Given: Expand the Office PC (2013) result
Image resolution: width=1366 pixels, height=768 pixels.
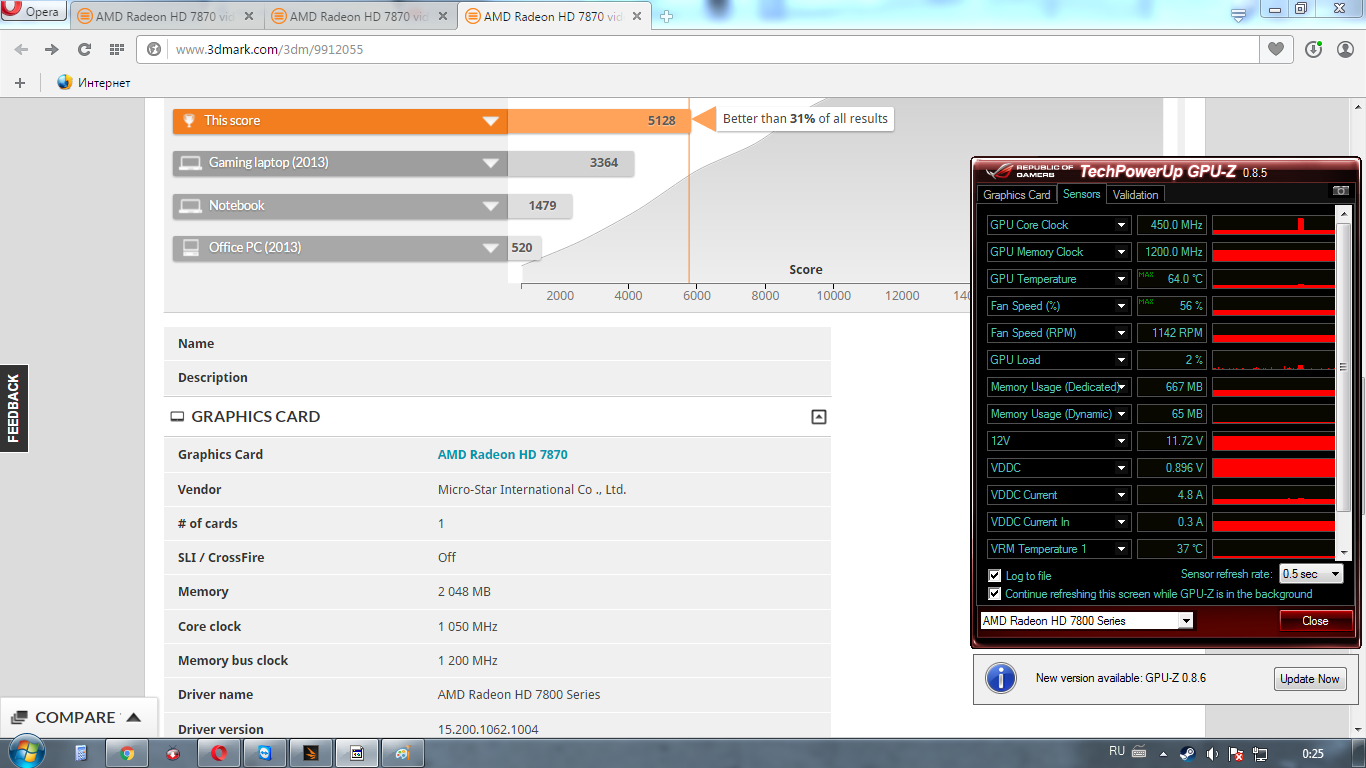Looking at the screenshot, I should pyautogui.click(x=490, y=248).
